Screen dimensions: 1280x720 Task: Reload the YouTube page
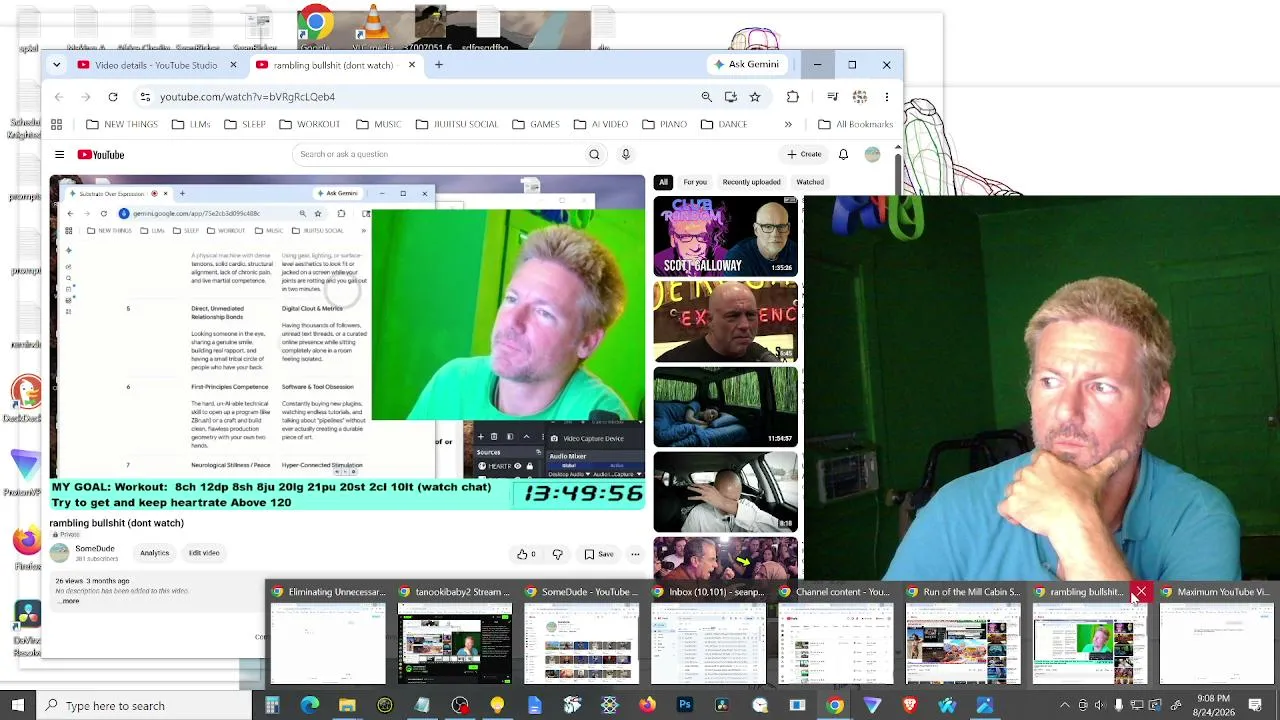113,97
